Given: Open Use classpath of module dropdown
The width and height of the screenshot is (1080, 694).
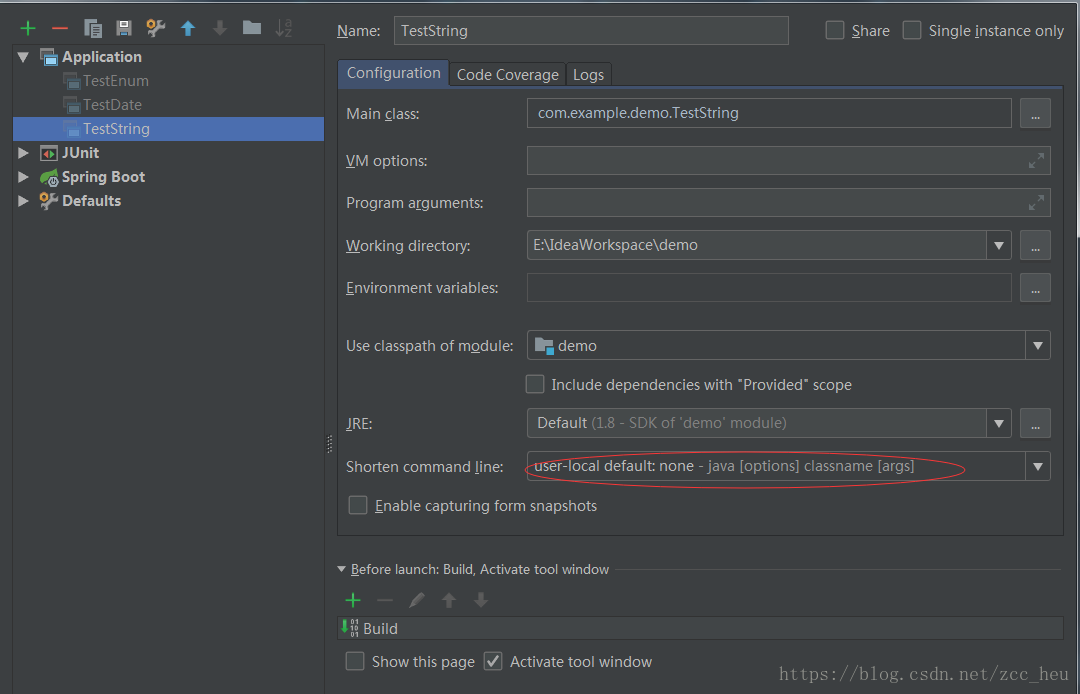Looking at the screenshot, I should 1037,346.
